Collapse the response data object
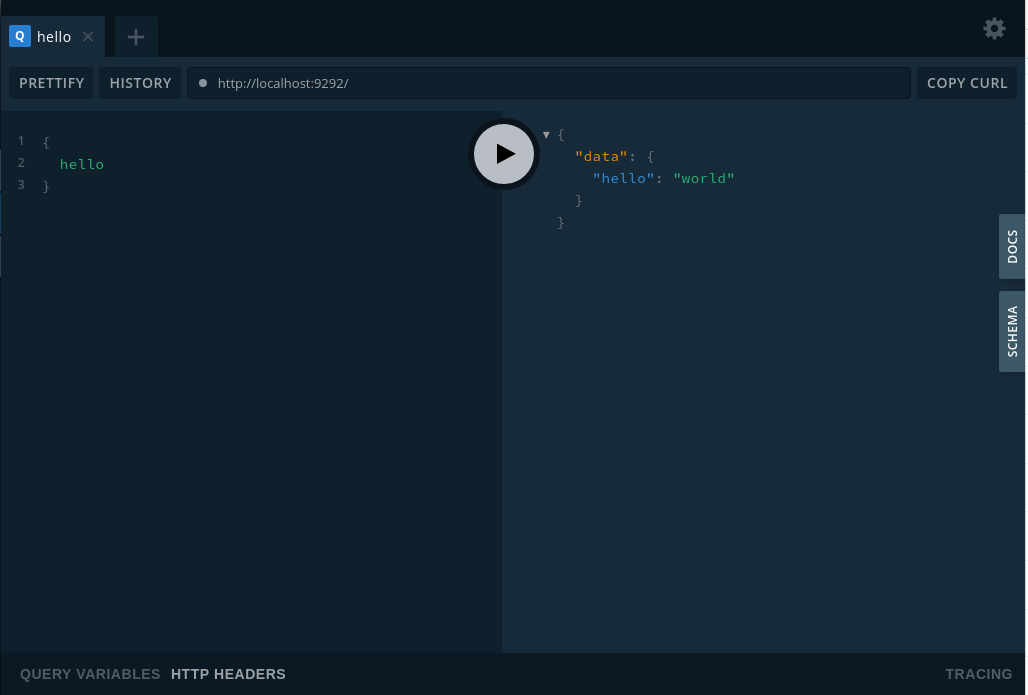 click(546, 133)
